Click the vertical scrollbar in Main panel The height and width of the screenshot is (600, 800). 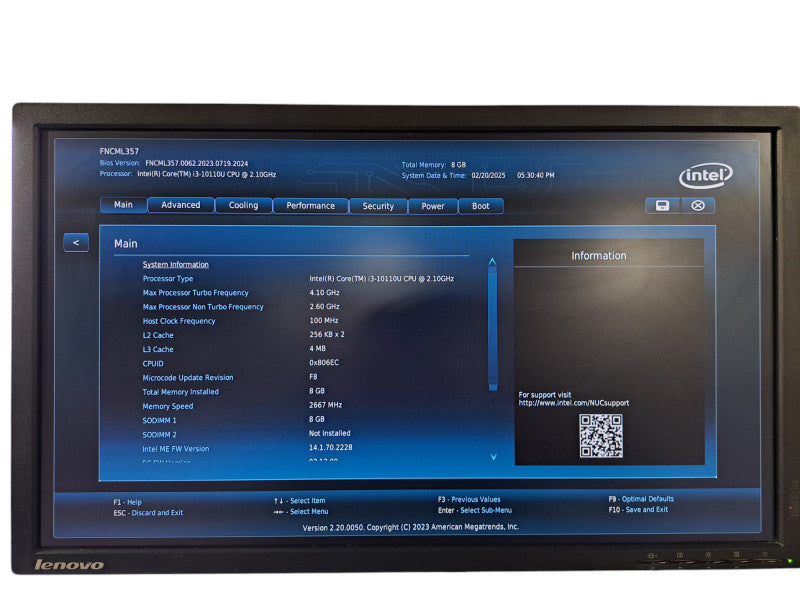click(x=493, y=328)
